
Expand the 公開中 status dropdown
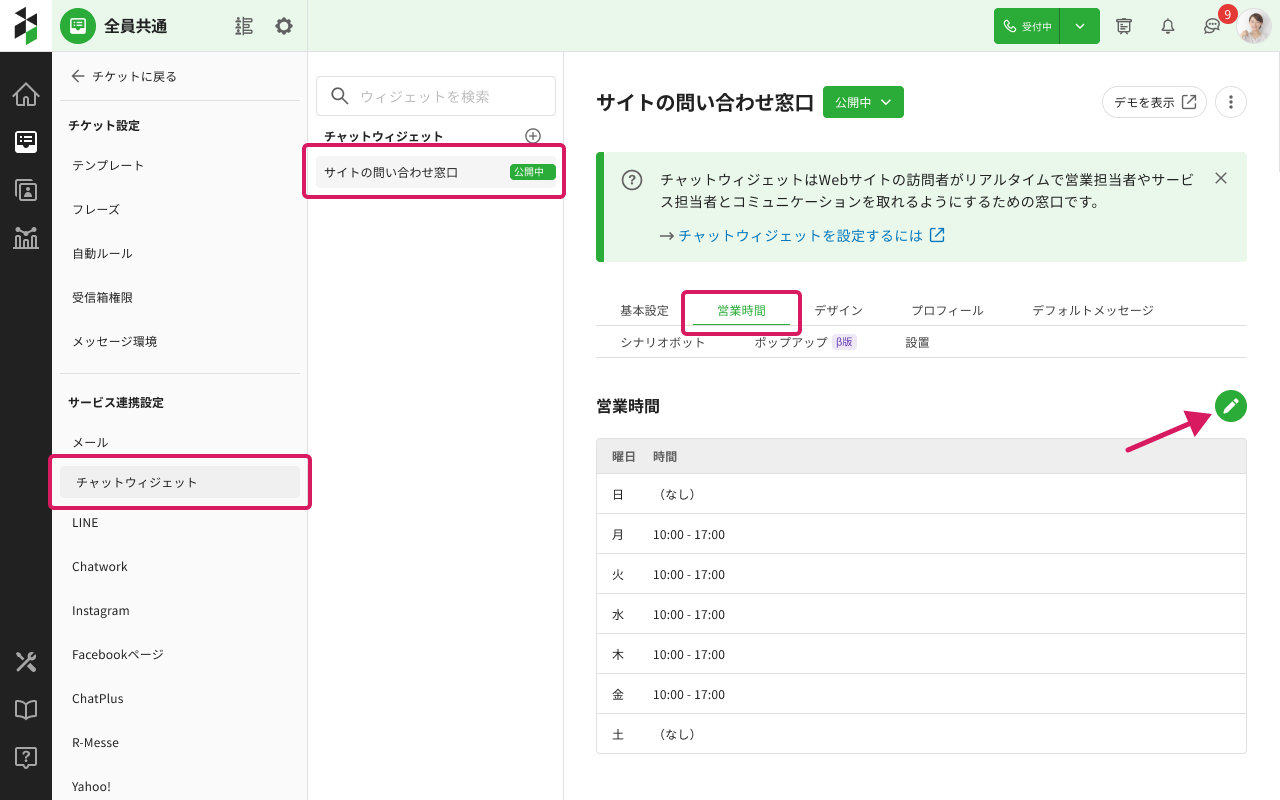pyautogui.click(x=863, y=102)
